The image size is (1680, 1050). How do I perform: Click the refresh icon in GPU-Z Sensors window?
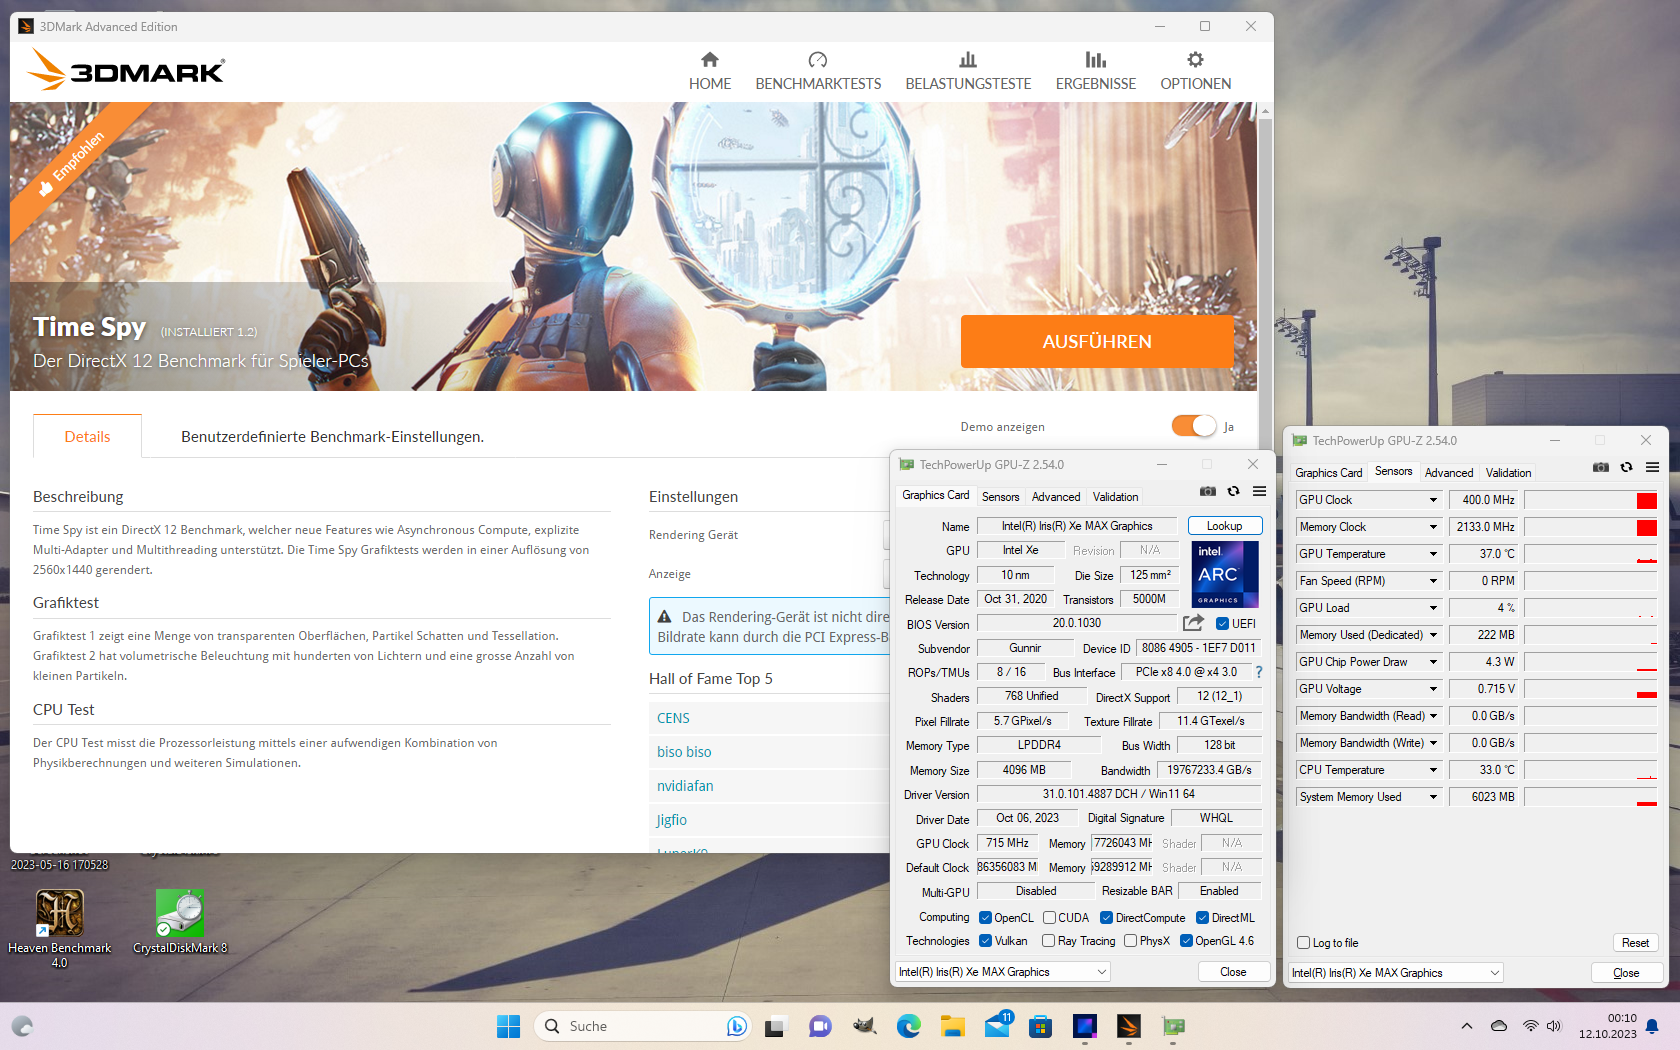click(1627, 467)
